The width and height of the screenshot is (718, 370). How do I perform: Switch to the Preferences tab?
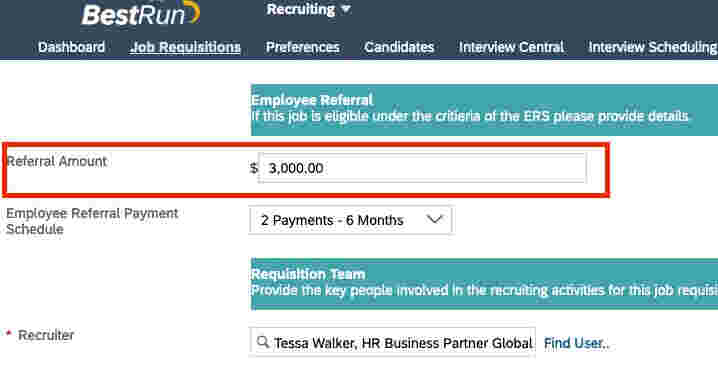[x=303, y=47]
